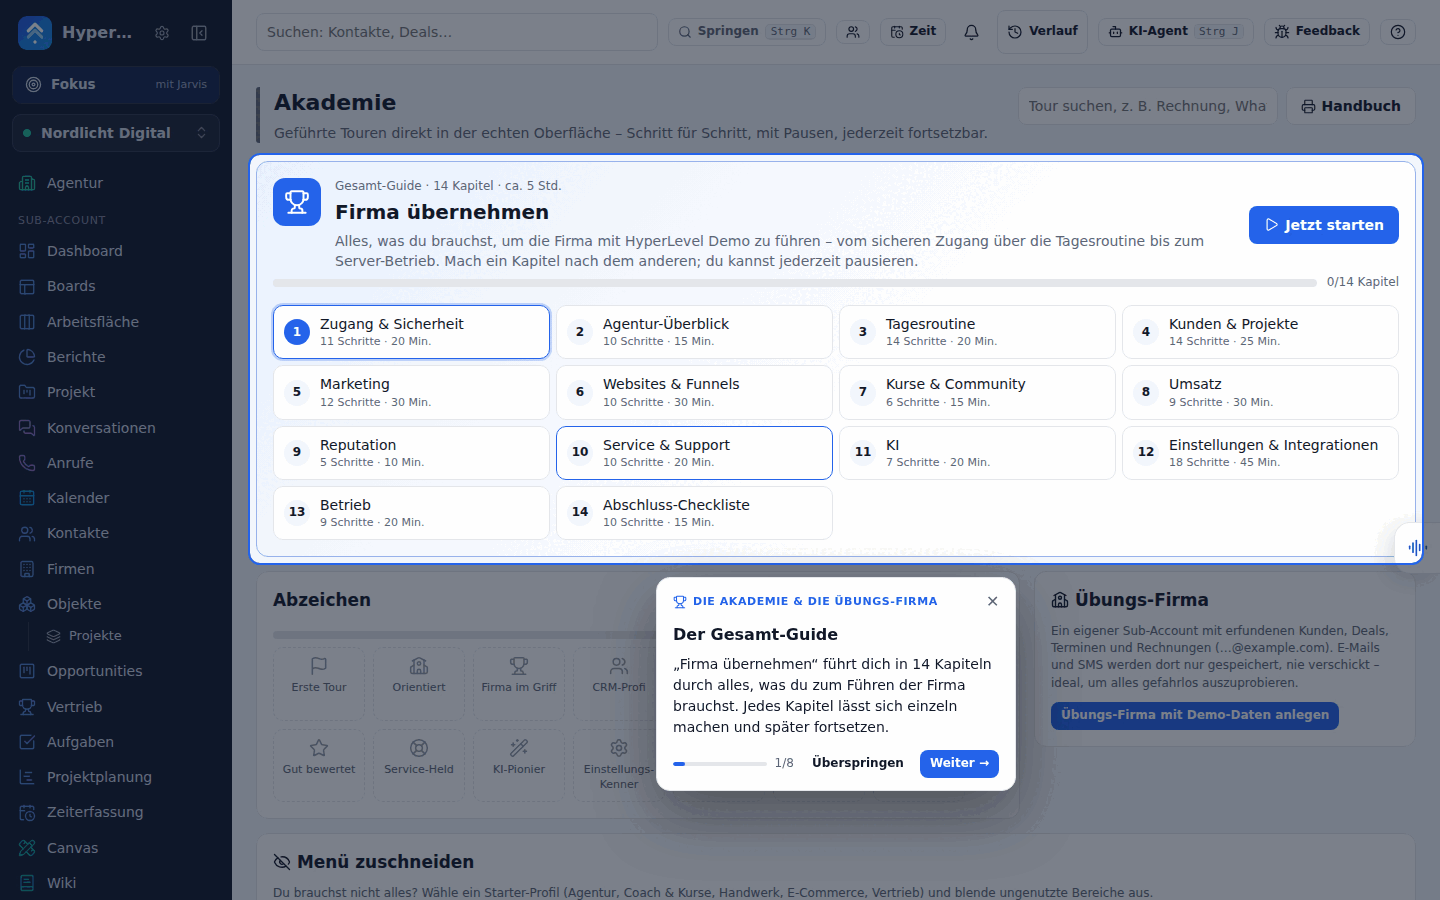Open the voice assistant waveform handle
The height and width of the screenshot is (900, 1440).
coord(1415,547)
